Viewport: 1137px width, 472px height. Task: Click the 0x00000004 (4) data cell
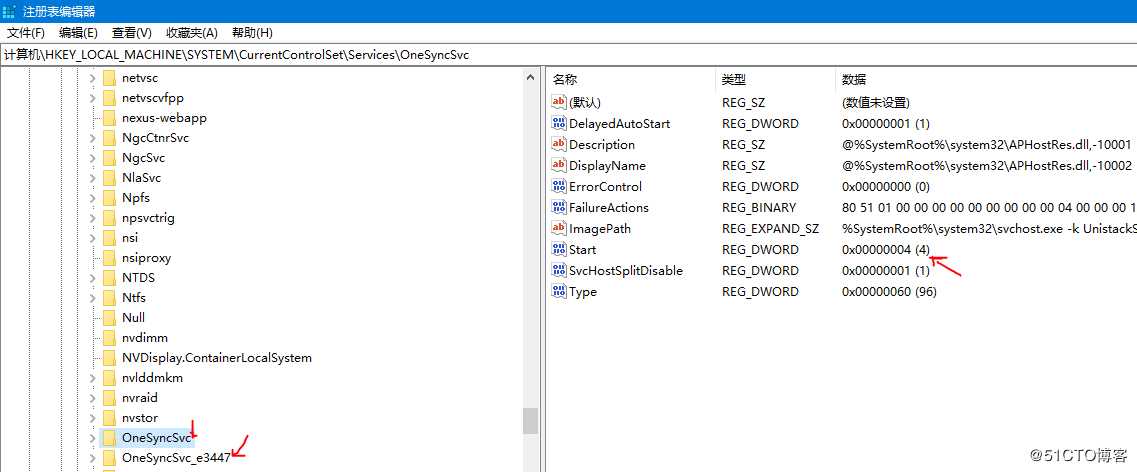coord(885,249)
